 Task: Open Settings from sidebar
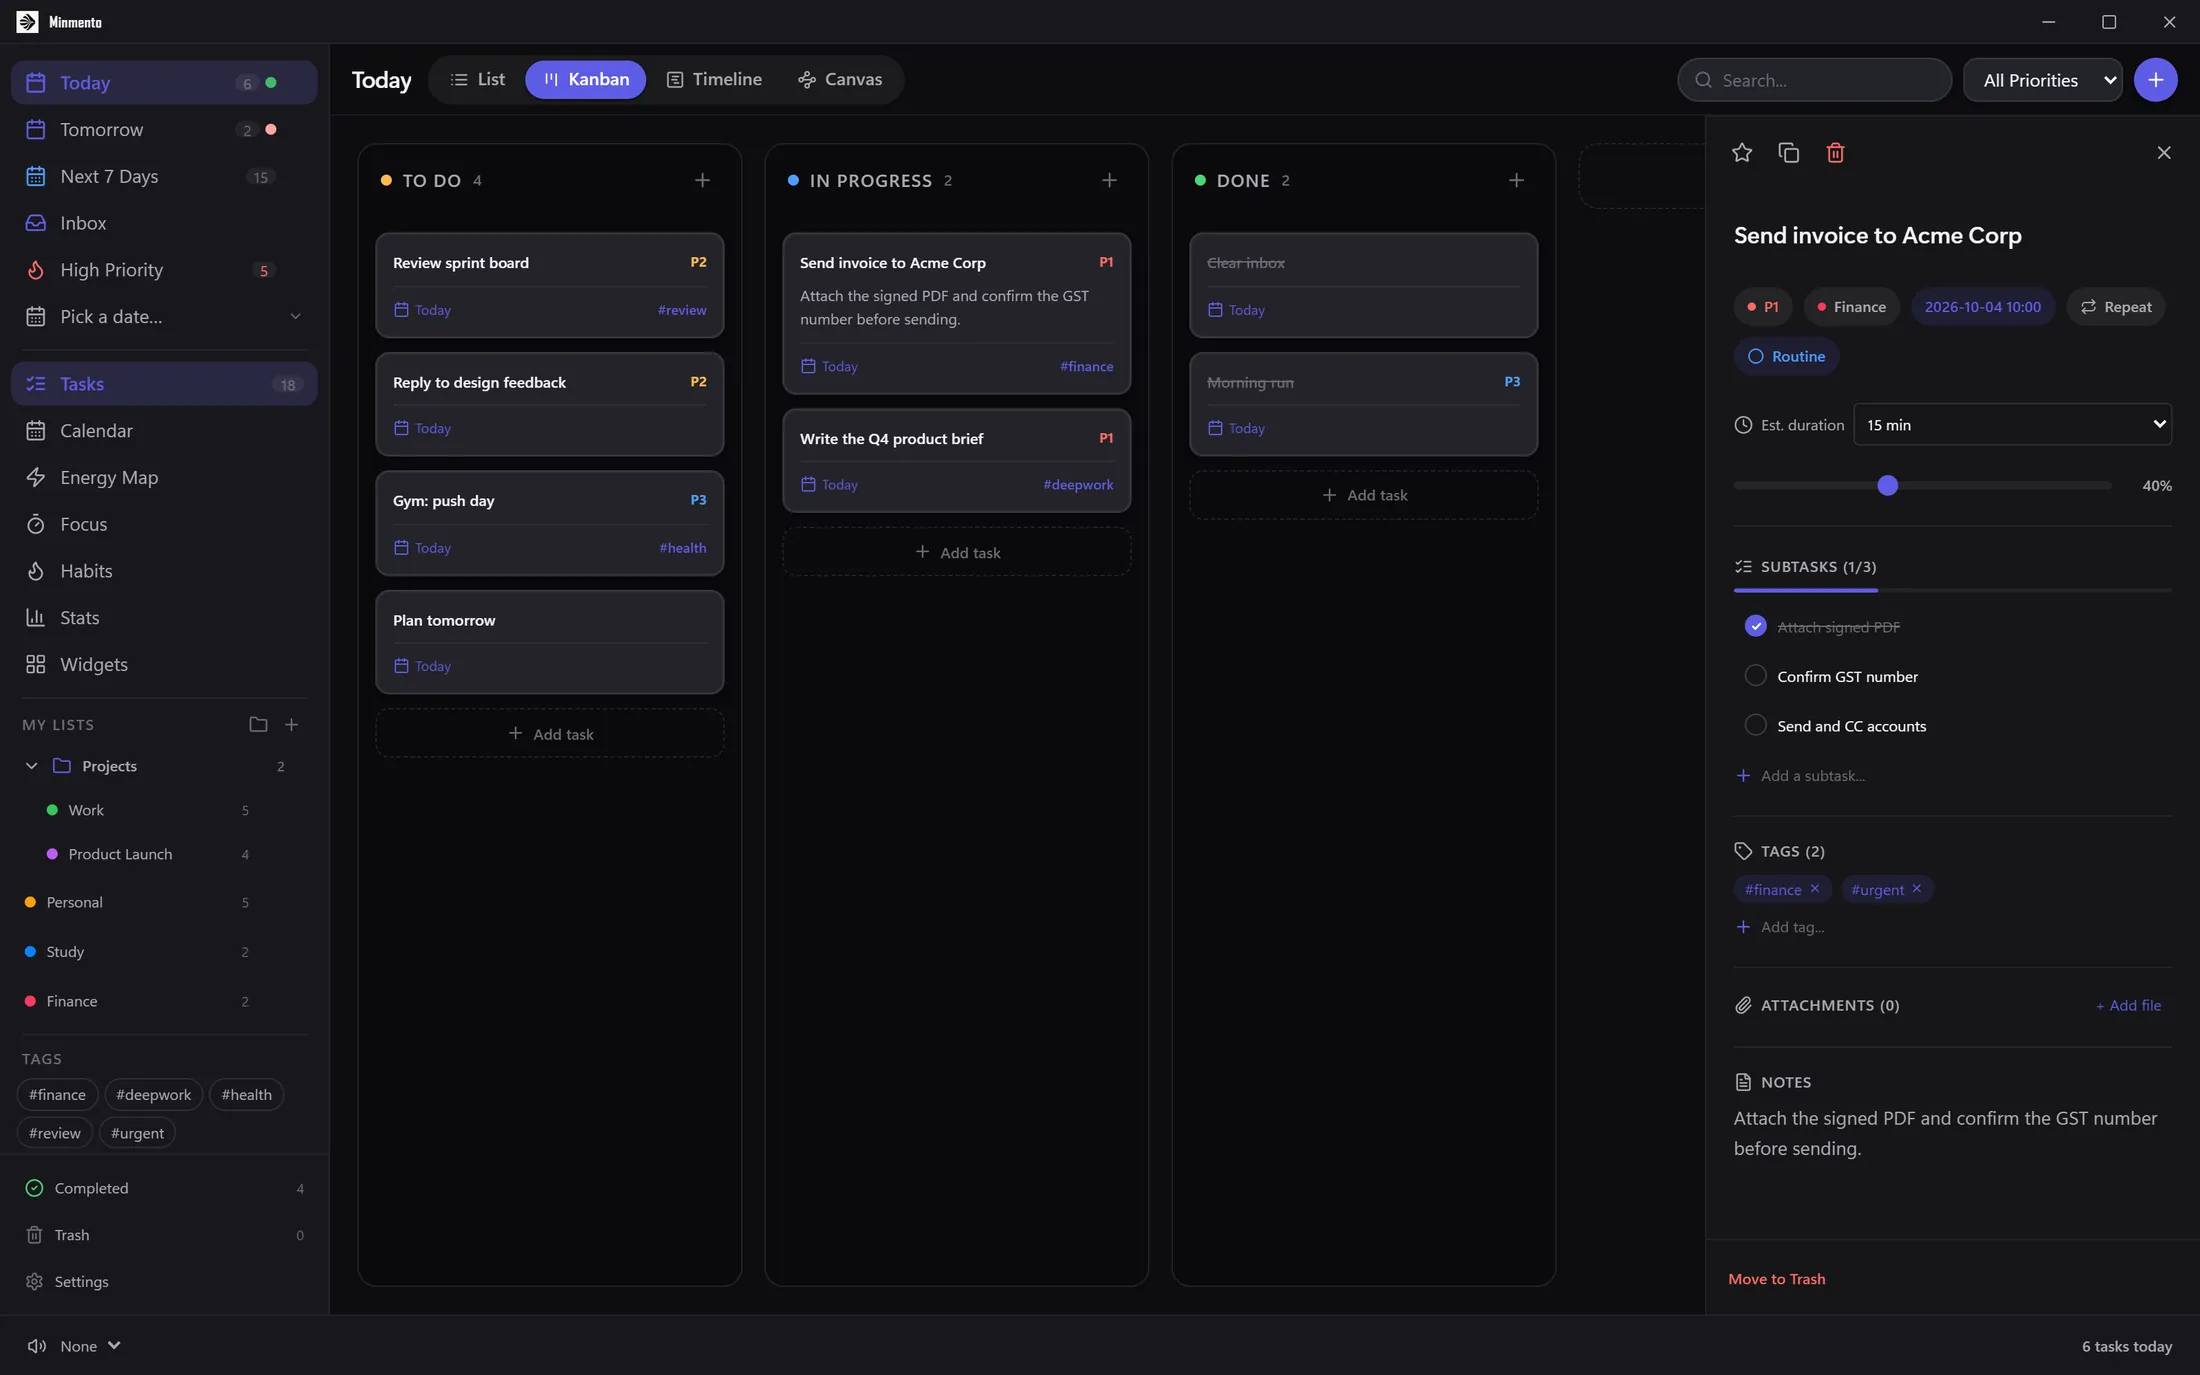tap(164, 1281)
